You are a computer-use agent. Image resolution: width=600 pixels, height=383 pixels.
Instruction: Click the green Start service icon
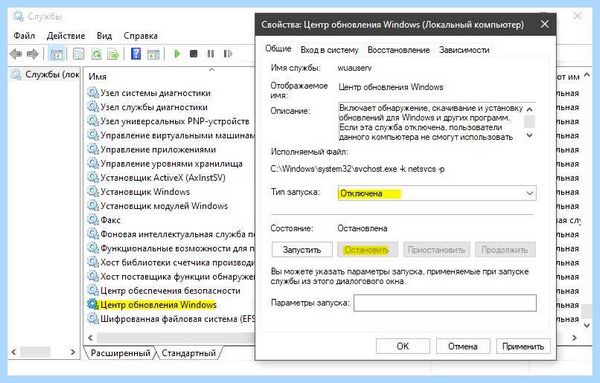(177, 54)
